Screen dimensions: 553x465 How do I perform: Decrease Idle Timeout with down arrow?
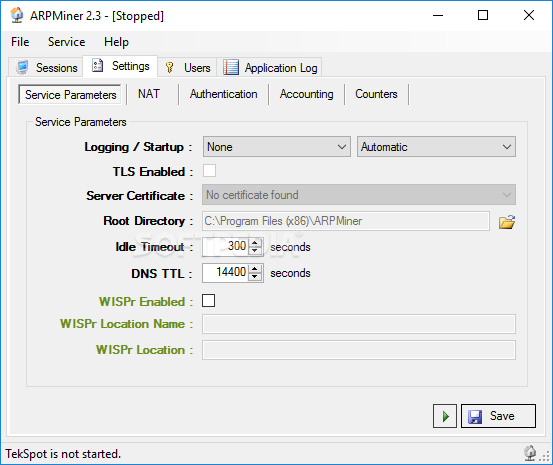pos(255,251)
